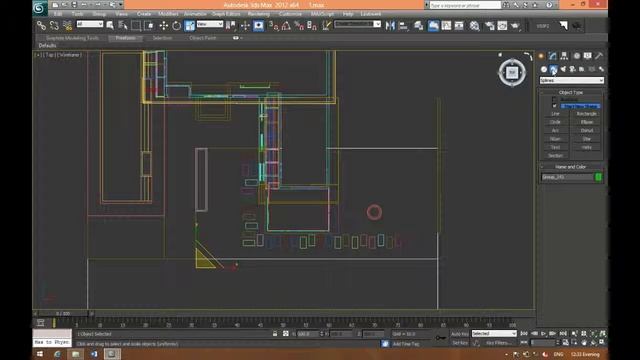Open the Create menu
Image resolution: width=640 pixels, height=360 pixels.
pos(144,14)
